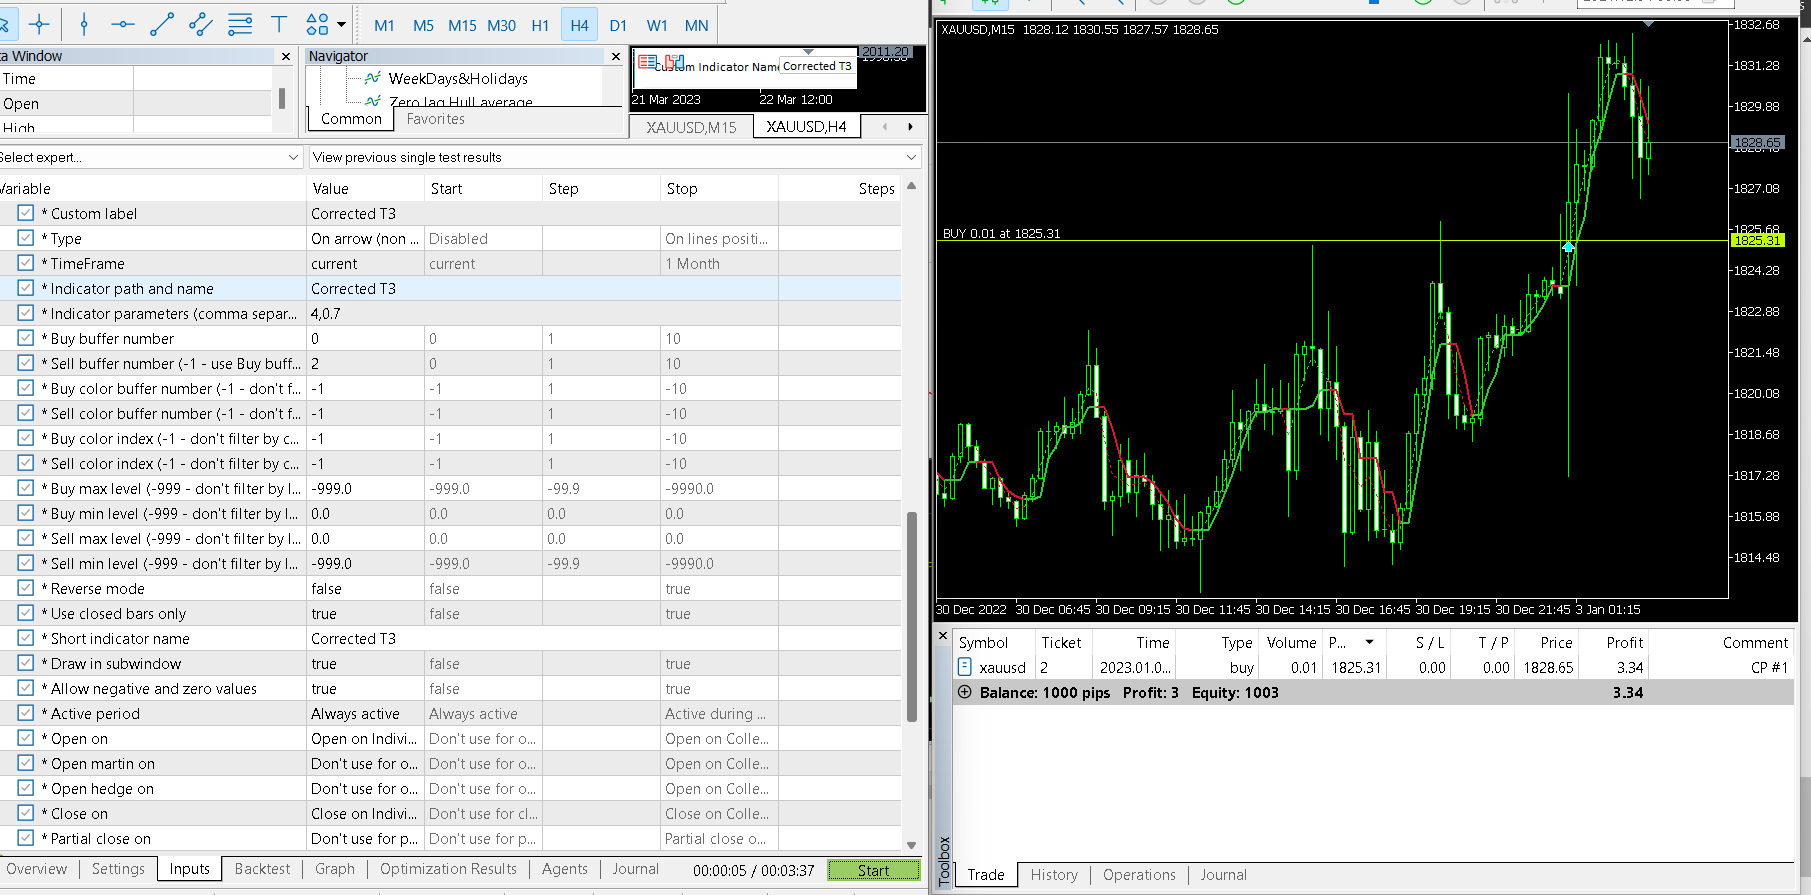1811x895 pixels.
Task: Switch chart to MN timeframe
Action: tap(696, 25)
